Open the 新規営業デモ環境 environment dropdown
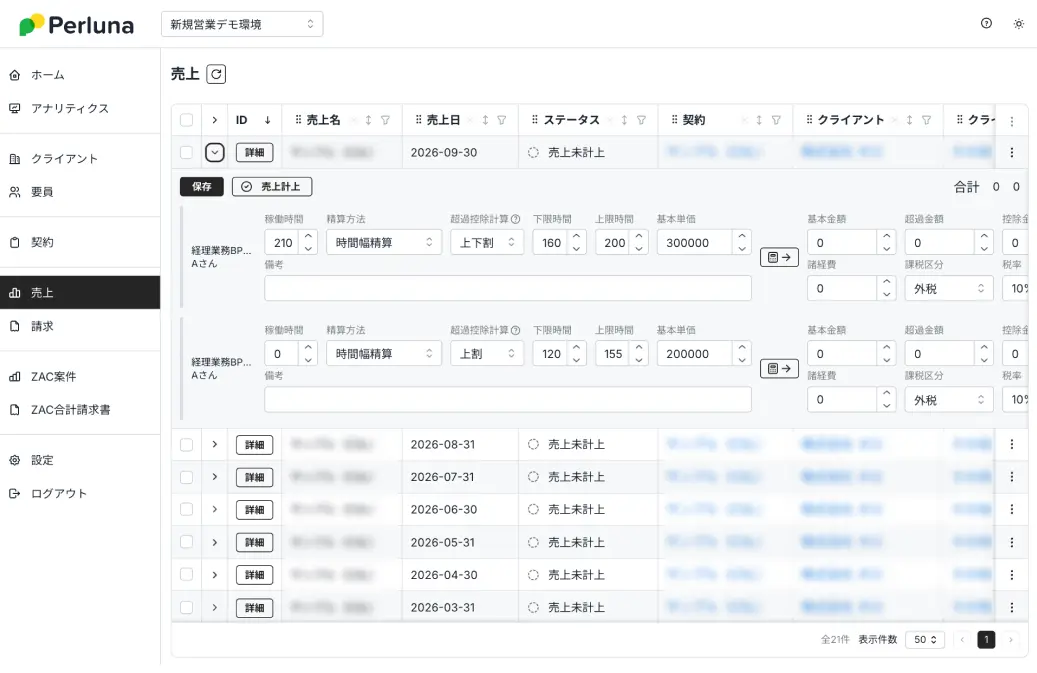This screenshot has width=1037, height=673. (242, 24)
